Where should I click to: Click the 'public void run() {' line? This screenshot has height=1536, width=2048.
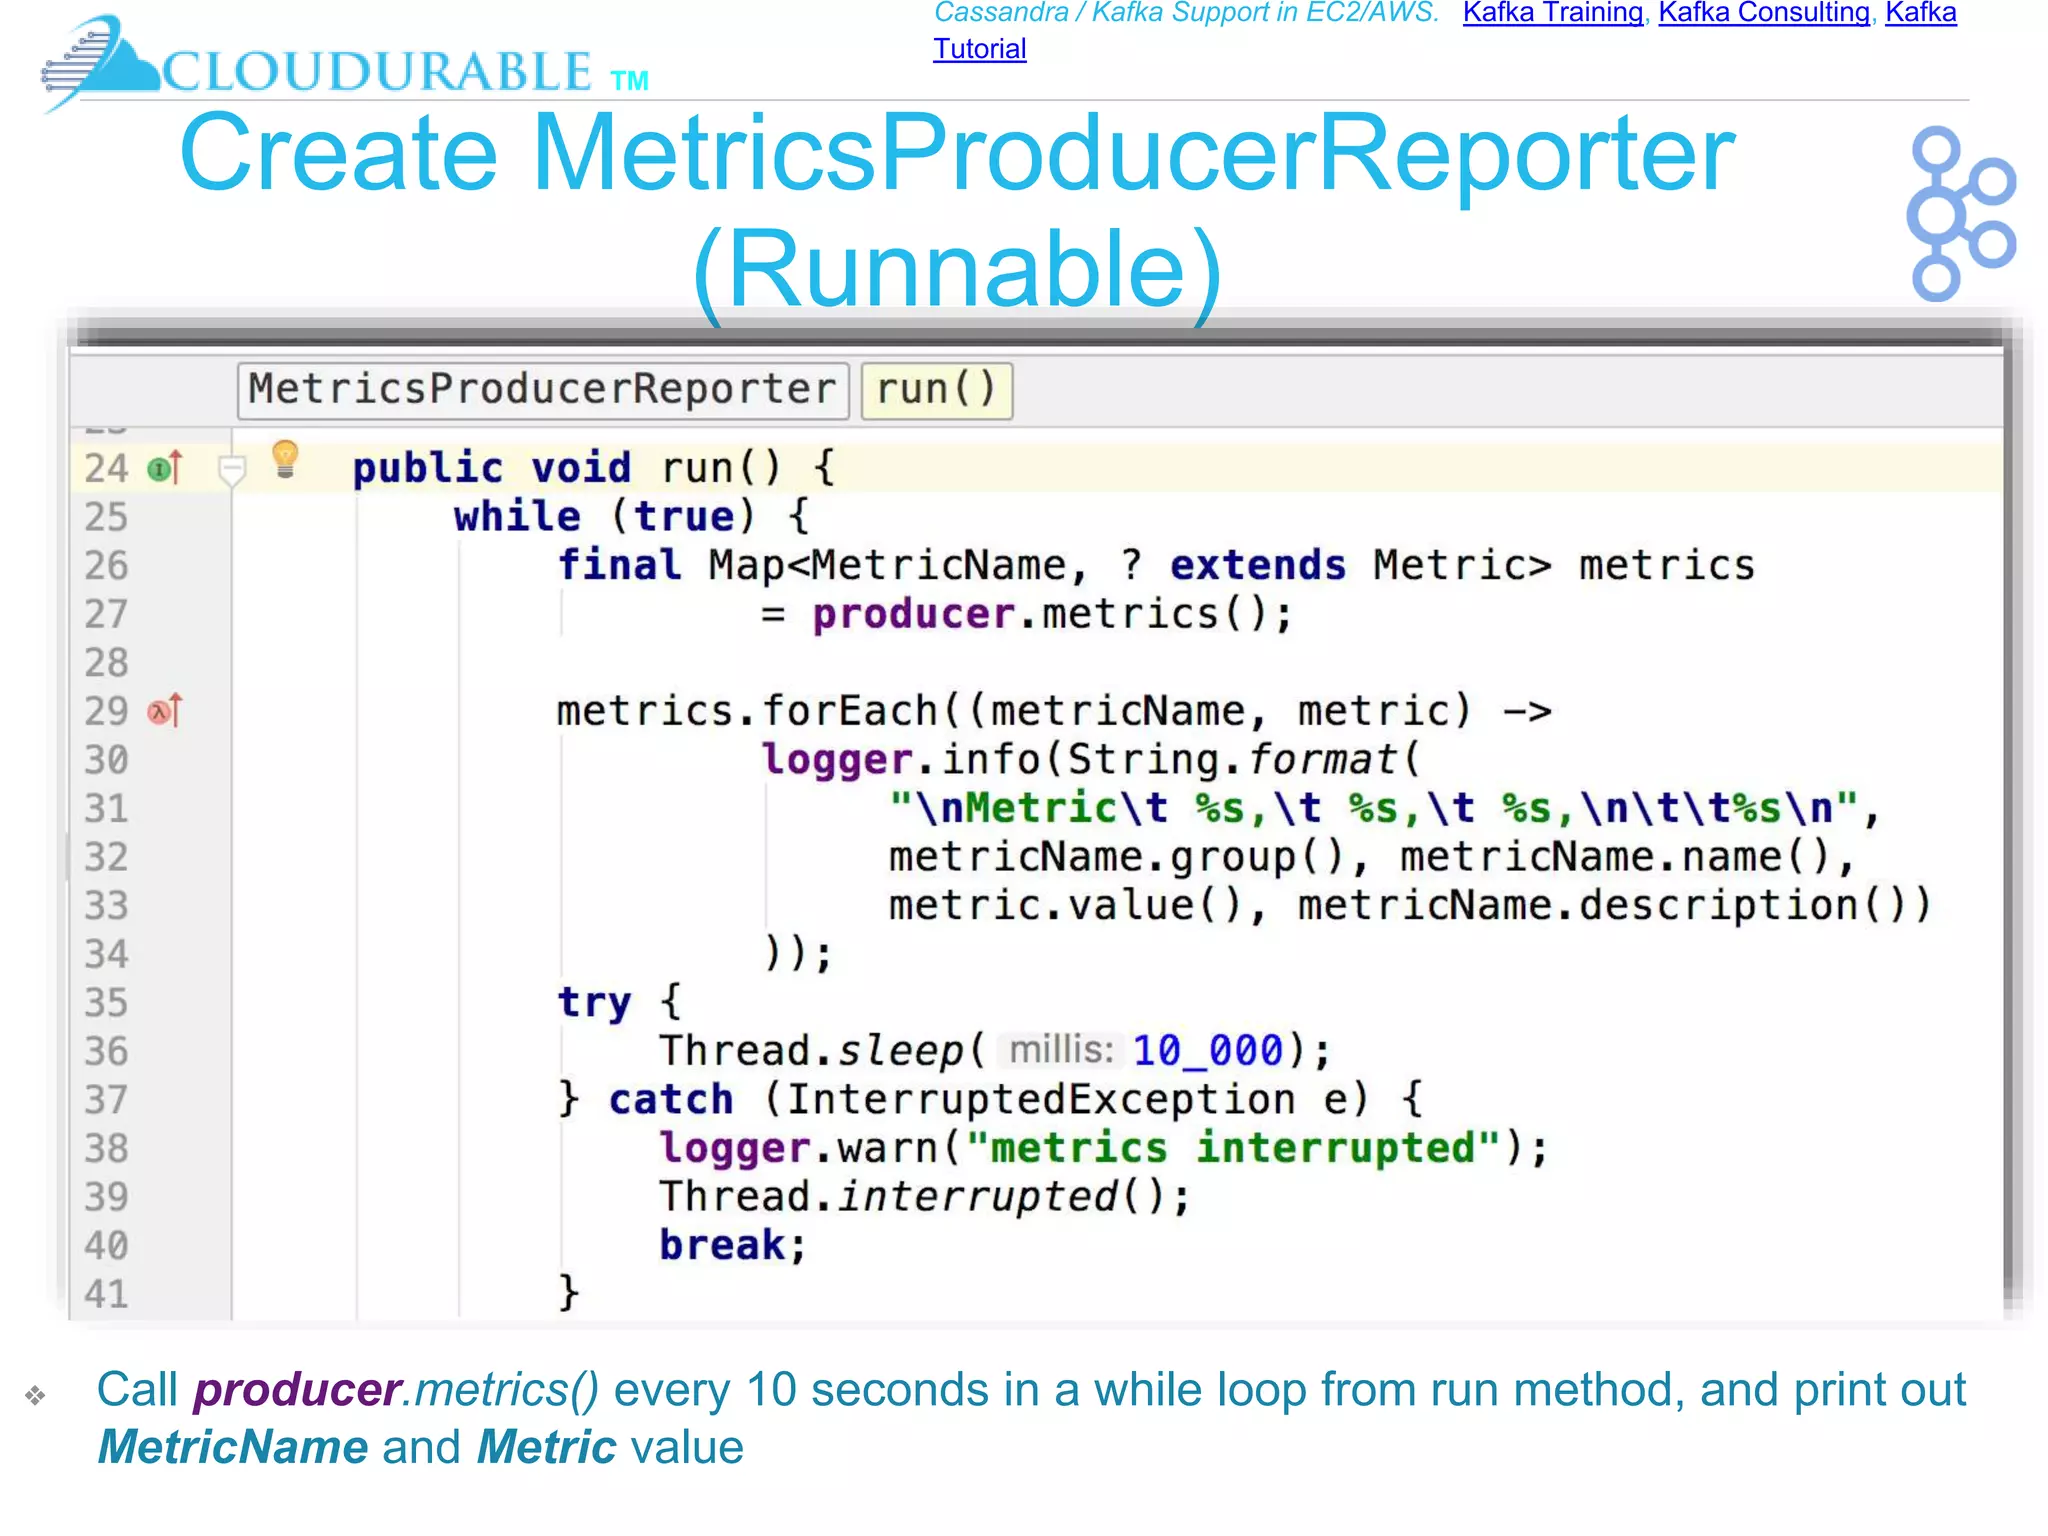pos(594,468)
